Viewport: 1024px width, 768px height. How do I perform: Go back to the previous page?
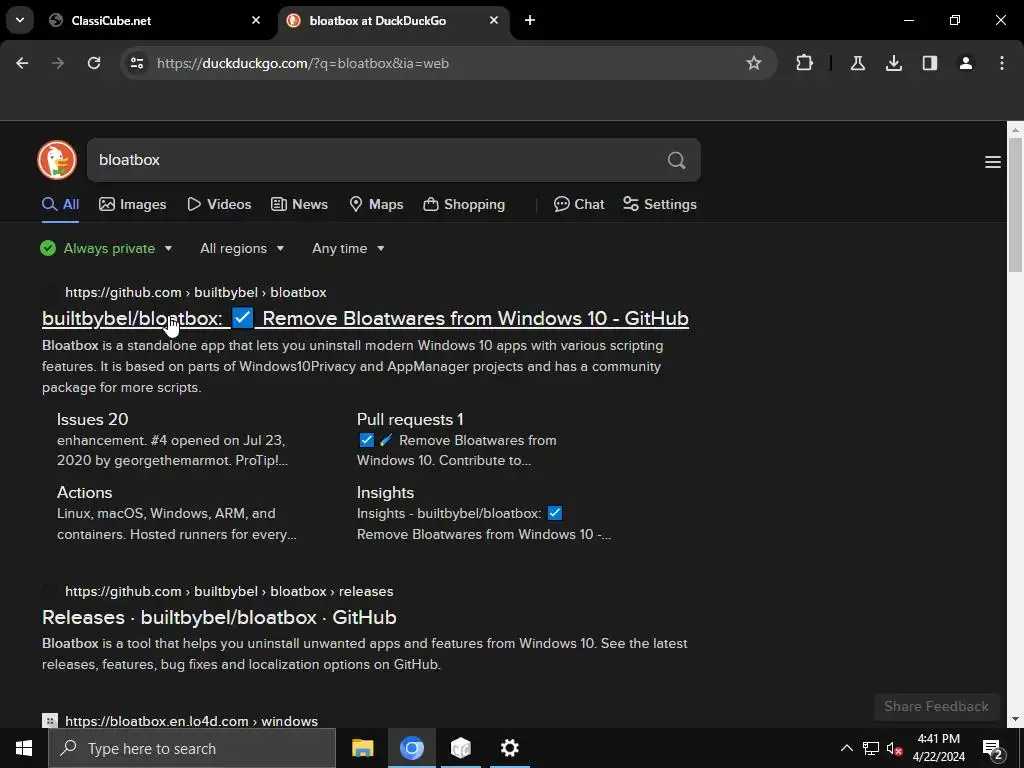(x=22, y=63)
